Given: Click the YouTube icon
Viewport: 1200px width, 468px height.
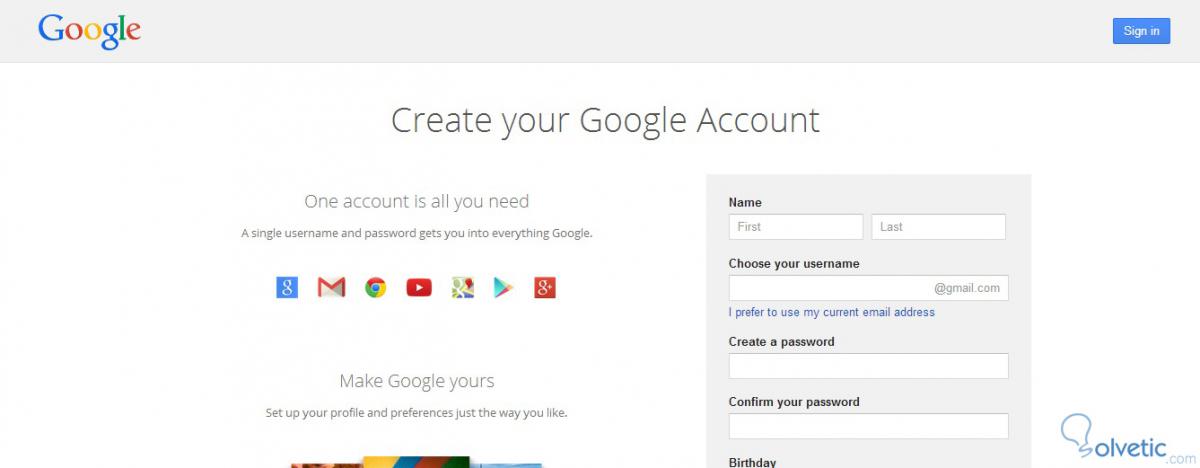Looking at the screenshot, I should 419,288.
